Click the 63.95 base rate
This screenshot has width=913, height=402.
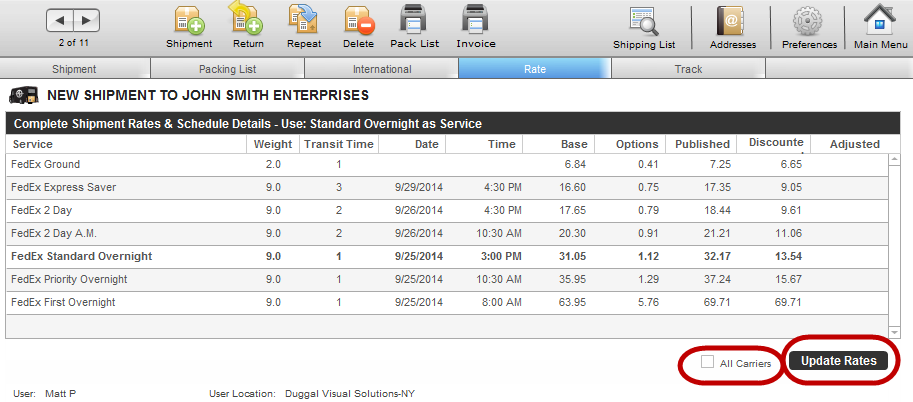(x=572, y=302)
